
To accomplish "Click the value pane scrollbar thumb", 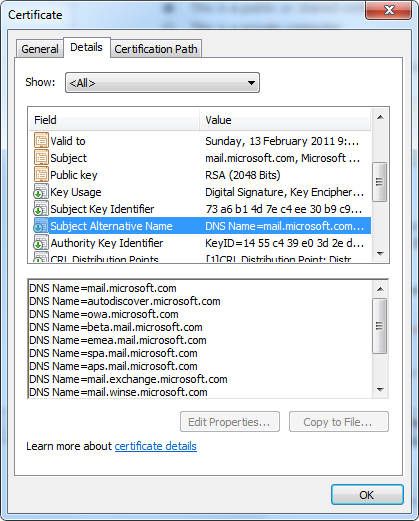I will tap(379, 326).
